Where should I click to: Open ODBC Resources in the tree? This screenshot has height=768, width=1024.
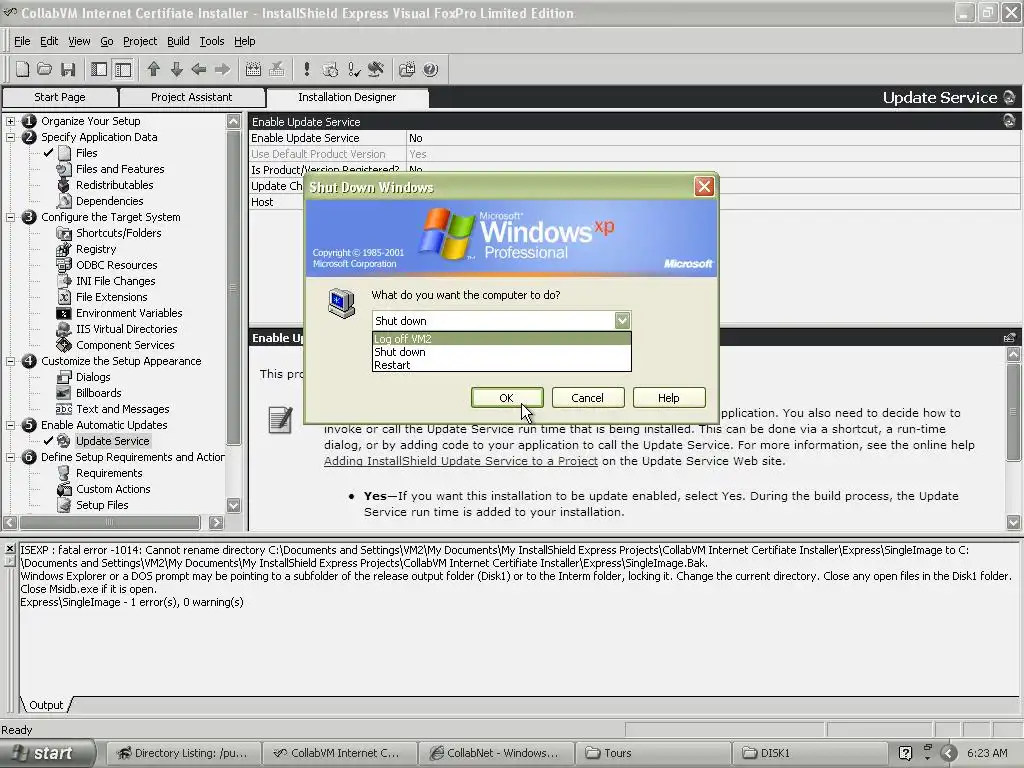[x=116, y=265]
